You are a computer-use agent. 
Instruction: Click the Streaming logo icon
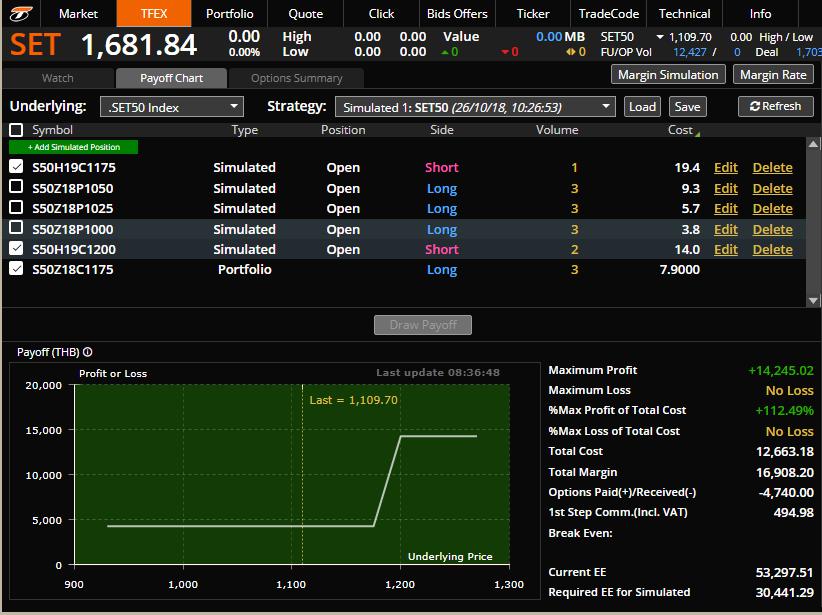(x=21, y=13)
